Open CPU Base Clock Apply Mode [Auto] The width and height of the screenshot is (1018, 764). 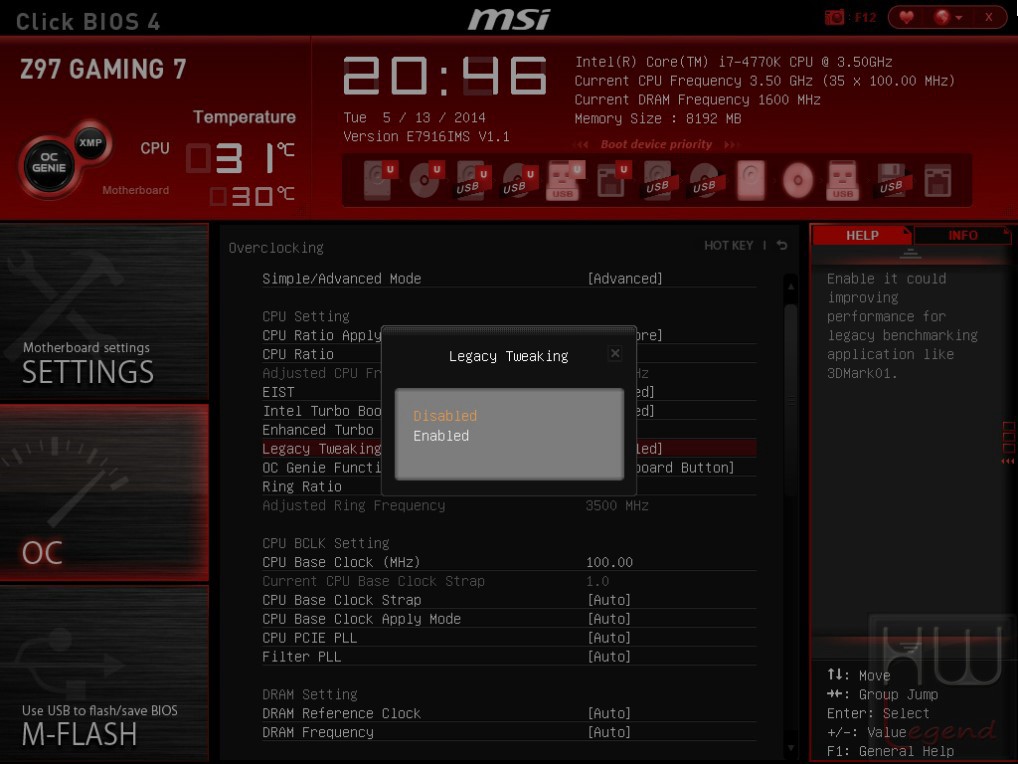coord(608,619)
